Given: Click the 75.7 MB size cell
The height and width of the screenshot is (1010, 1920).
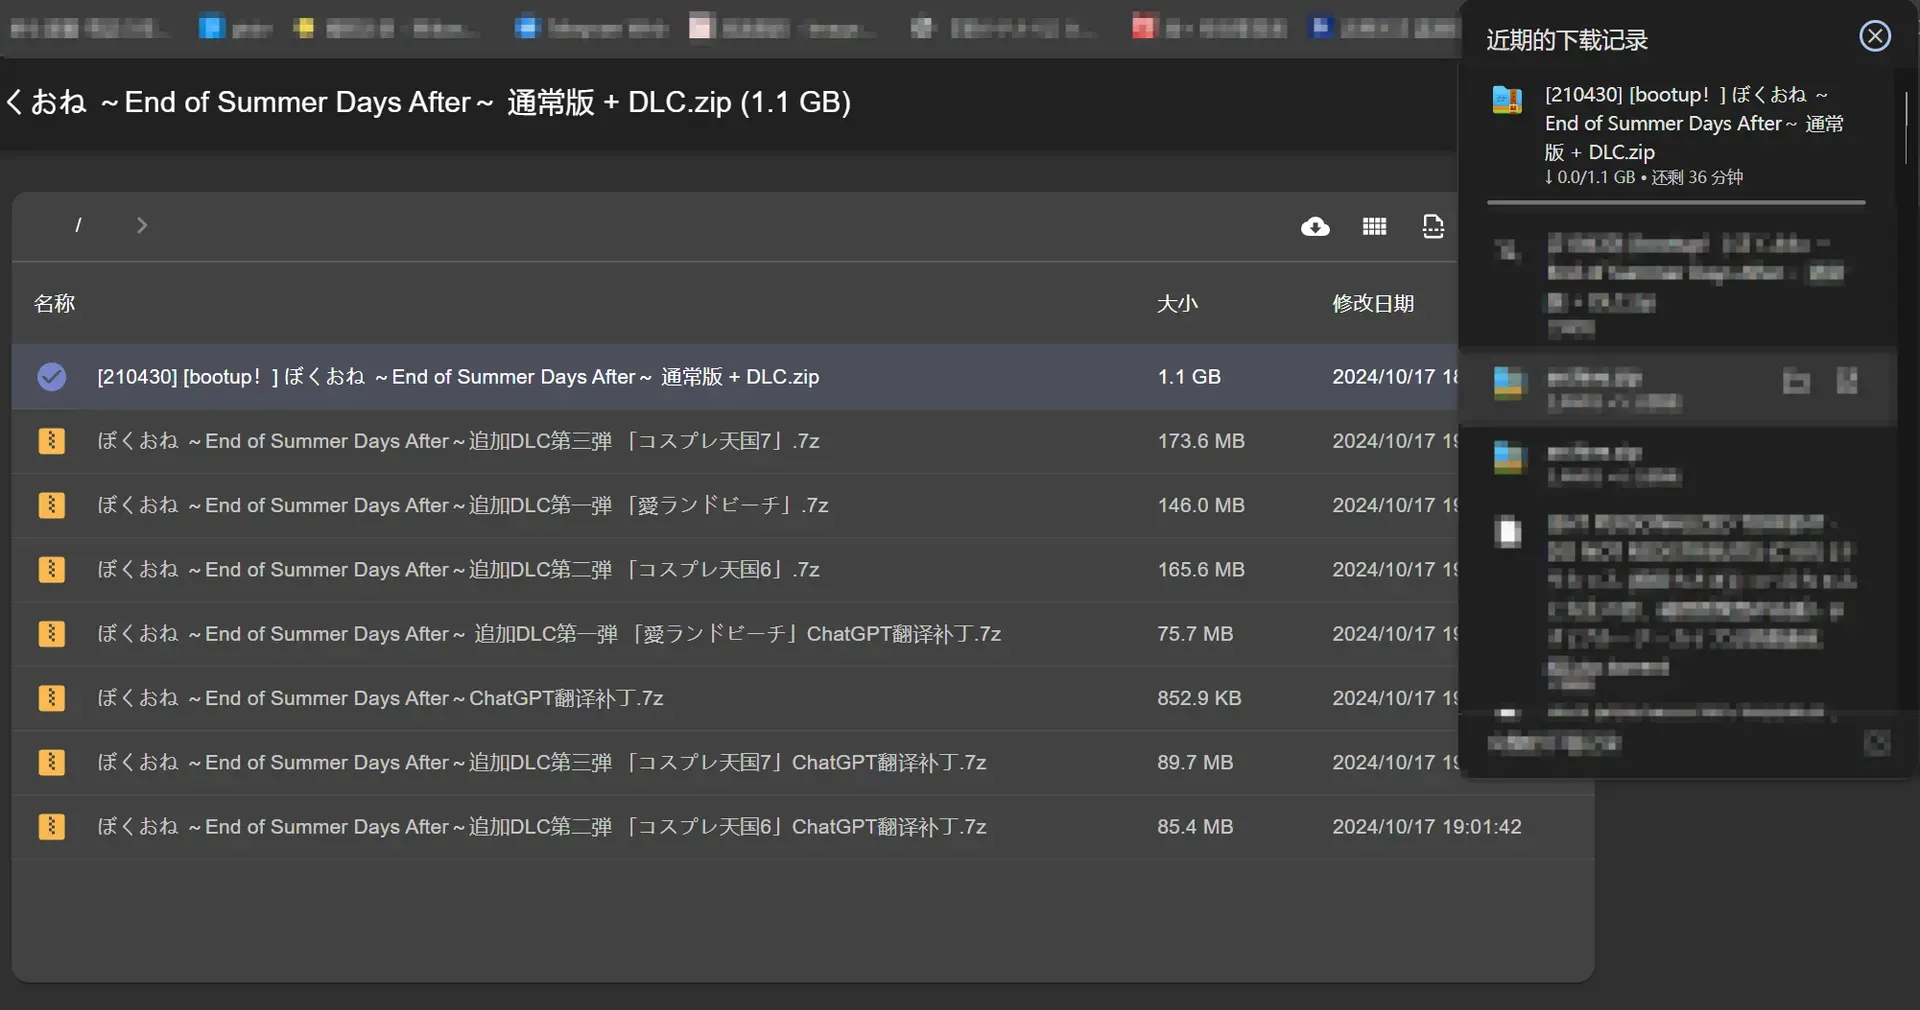Looking at the screenshot, I should click(x=1195, y=634).
